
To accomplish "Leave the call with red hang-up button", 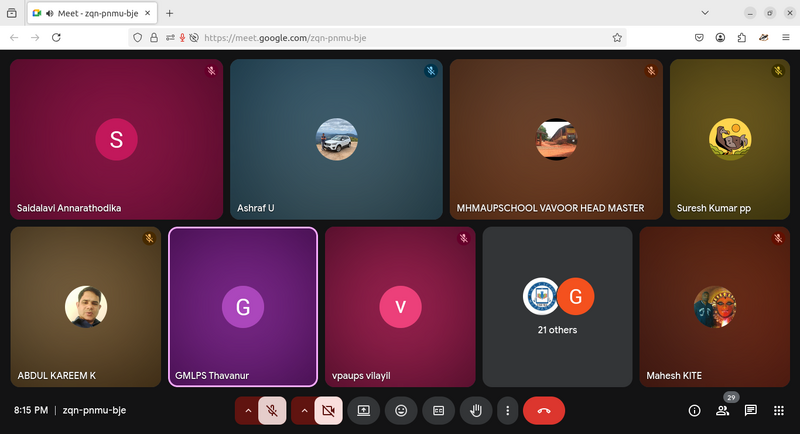I will [x=544, y=410].
